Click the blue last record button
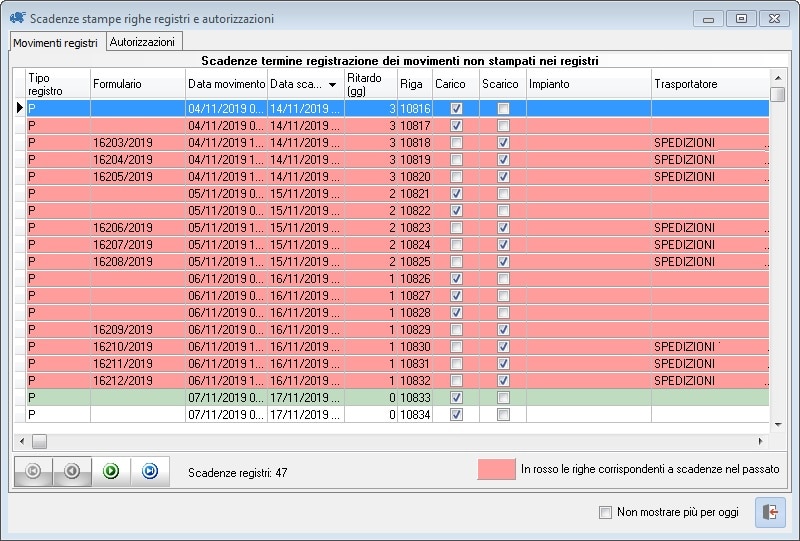The height and width of the screenshot is (541, 800). coord(150,471)
